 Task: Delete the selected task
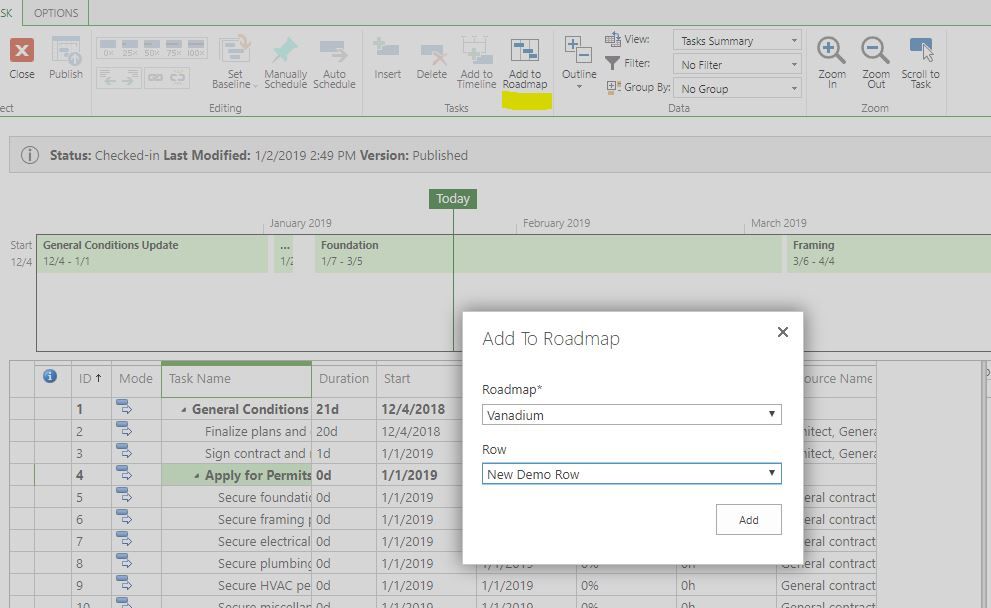click(432, 58)
